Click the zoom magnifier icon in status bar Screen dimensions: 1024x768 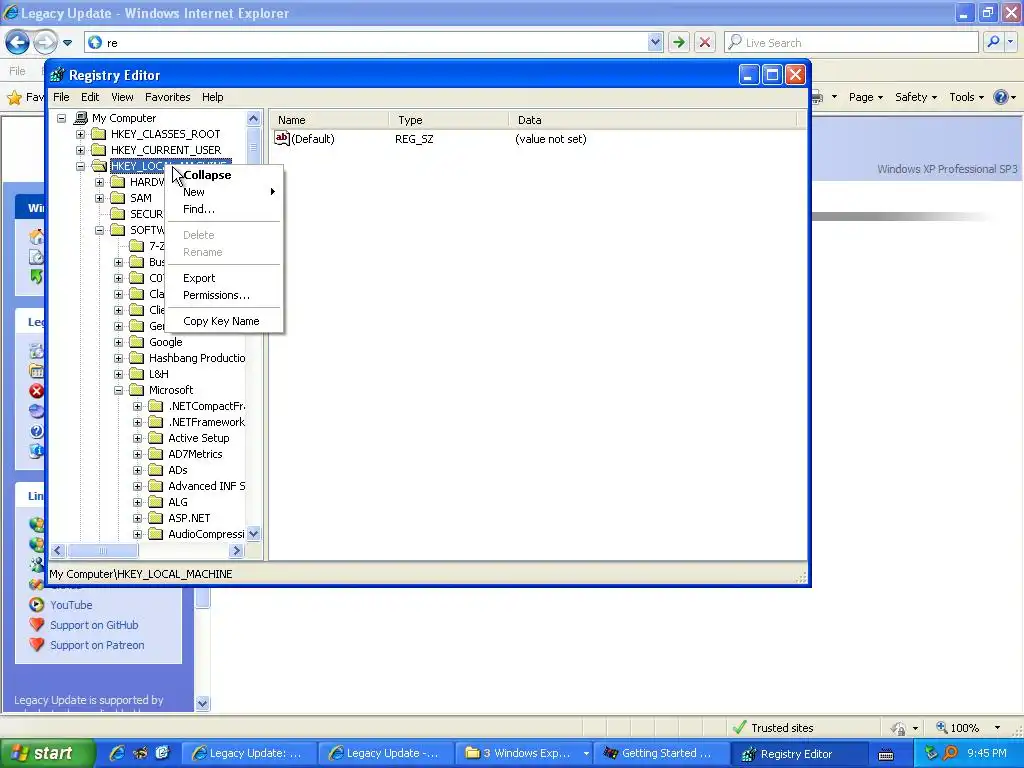click(942, 727)
